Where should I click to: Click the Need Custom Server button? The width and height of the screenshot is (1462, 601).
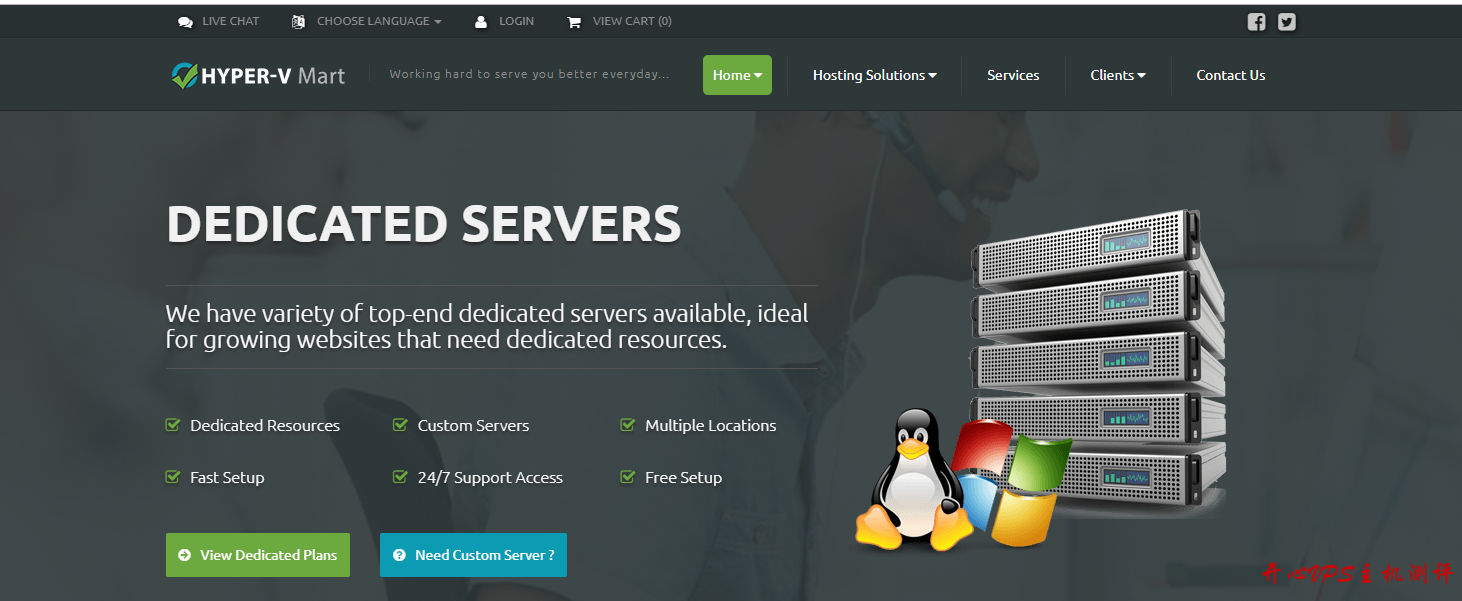(473, 555)
